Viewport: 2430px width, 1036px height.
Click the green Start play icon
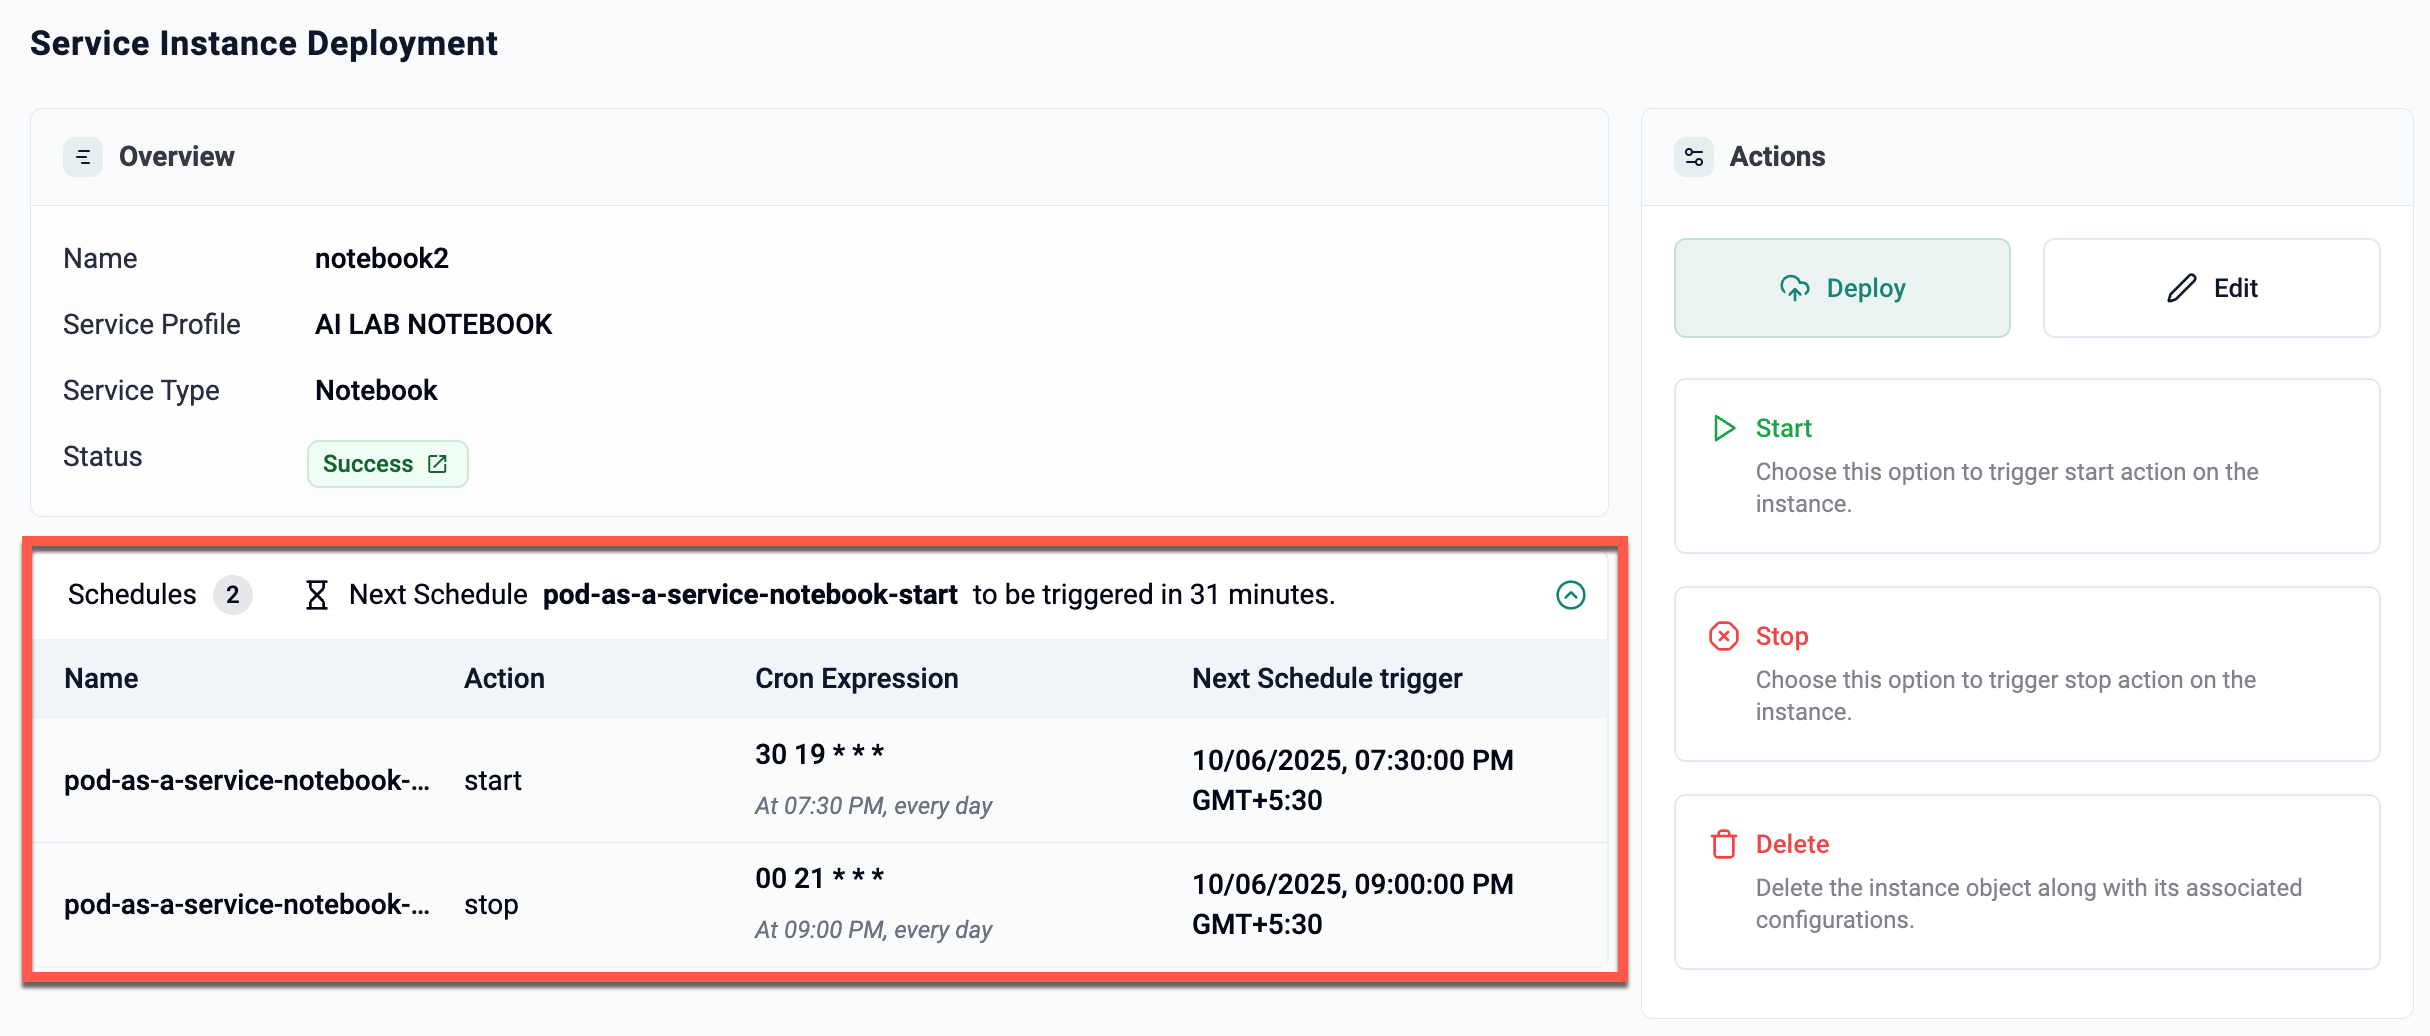click(x=1724, y=429)
